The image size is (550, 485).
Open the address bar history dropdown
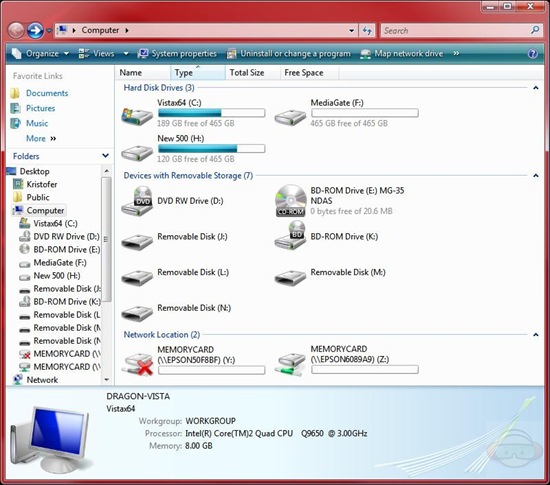pyautogui.click(x=351, y=31)
